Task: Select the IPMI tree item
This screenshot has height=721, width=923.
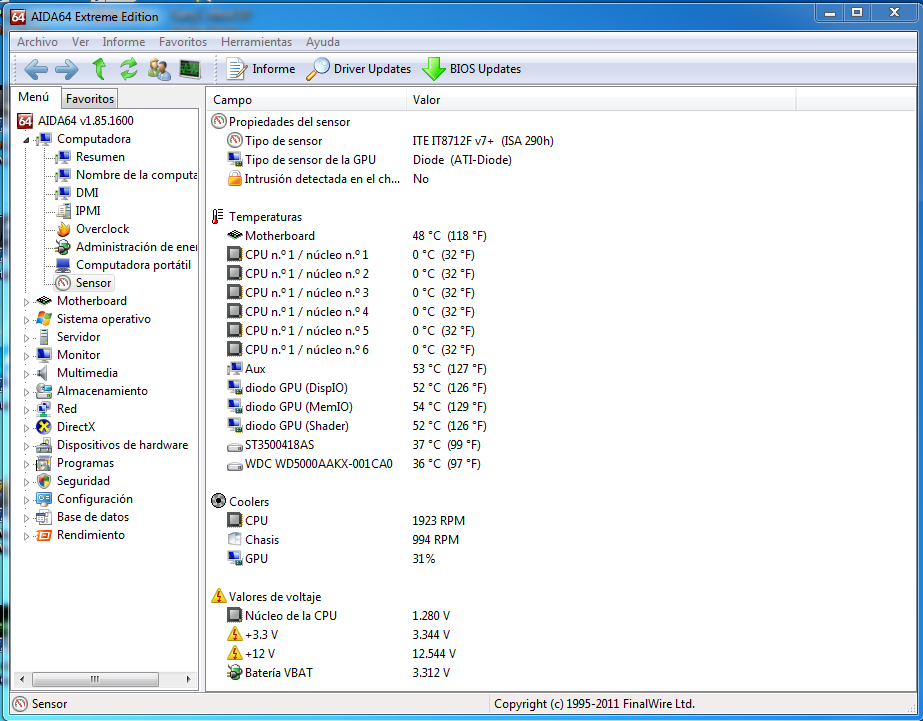Action: pos(88,211)
